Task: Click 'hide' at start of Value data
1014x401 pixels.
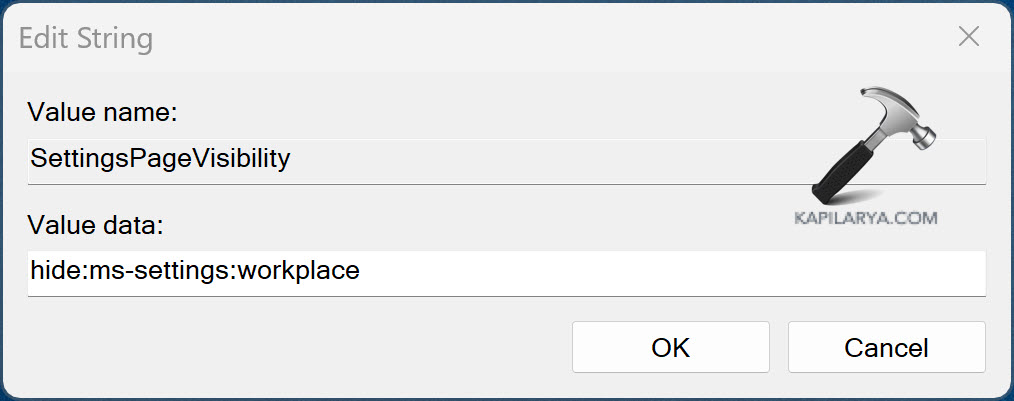Action: 52,271
